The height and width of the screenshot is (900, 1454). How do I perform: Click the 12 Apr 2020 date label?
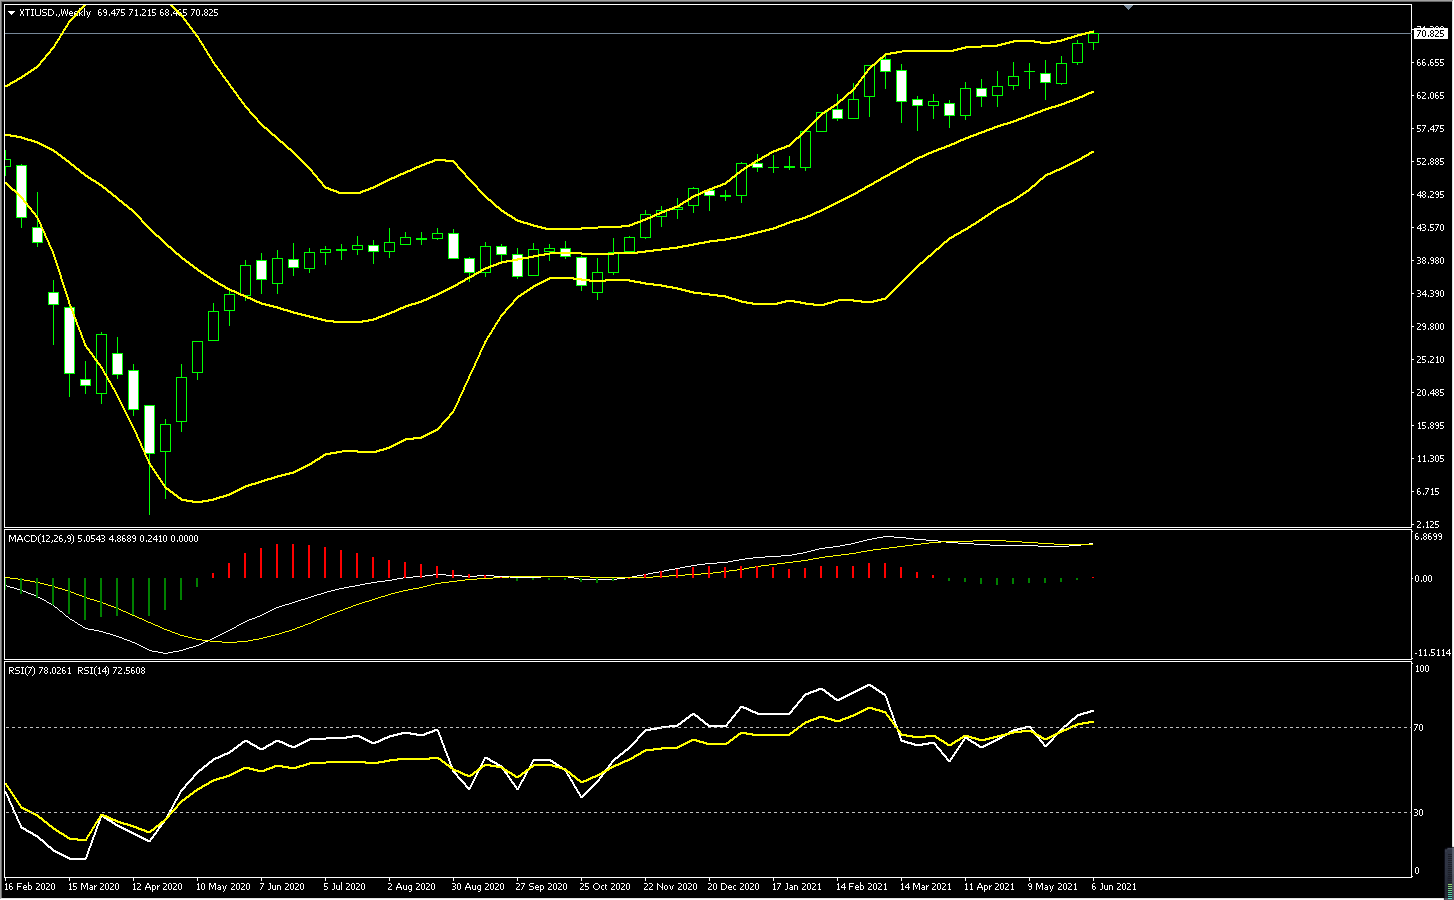coord(157,887)
